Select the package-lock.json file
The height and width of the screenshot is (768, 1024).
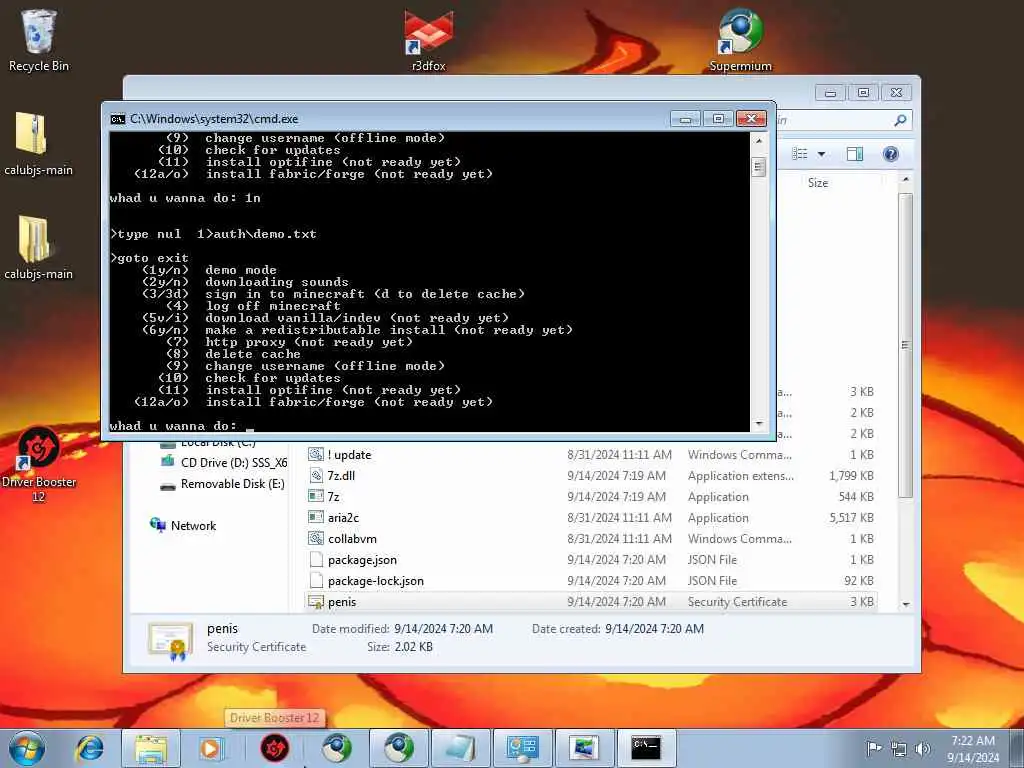pyautogui.click(x=591, y=580)
